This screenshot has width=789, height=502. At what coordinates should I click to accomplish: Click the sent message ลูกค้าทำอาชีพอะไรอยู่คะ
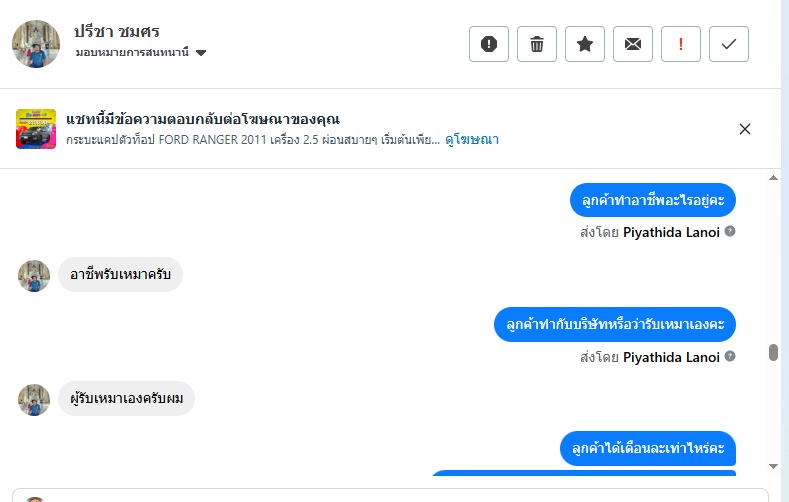coord(653,200)
